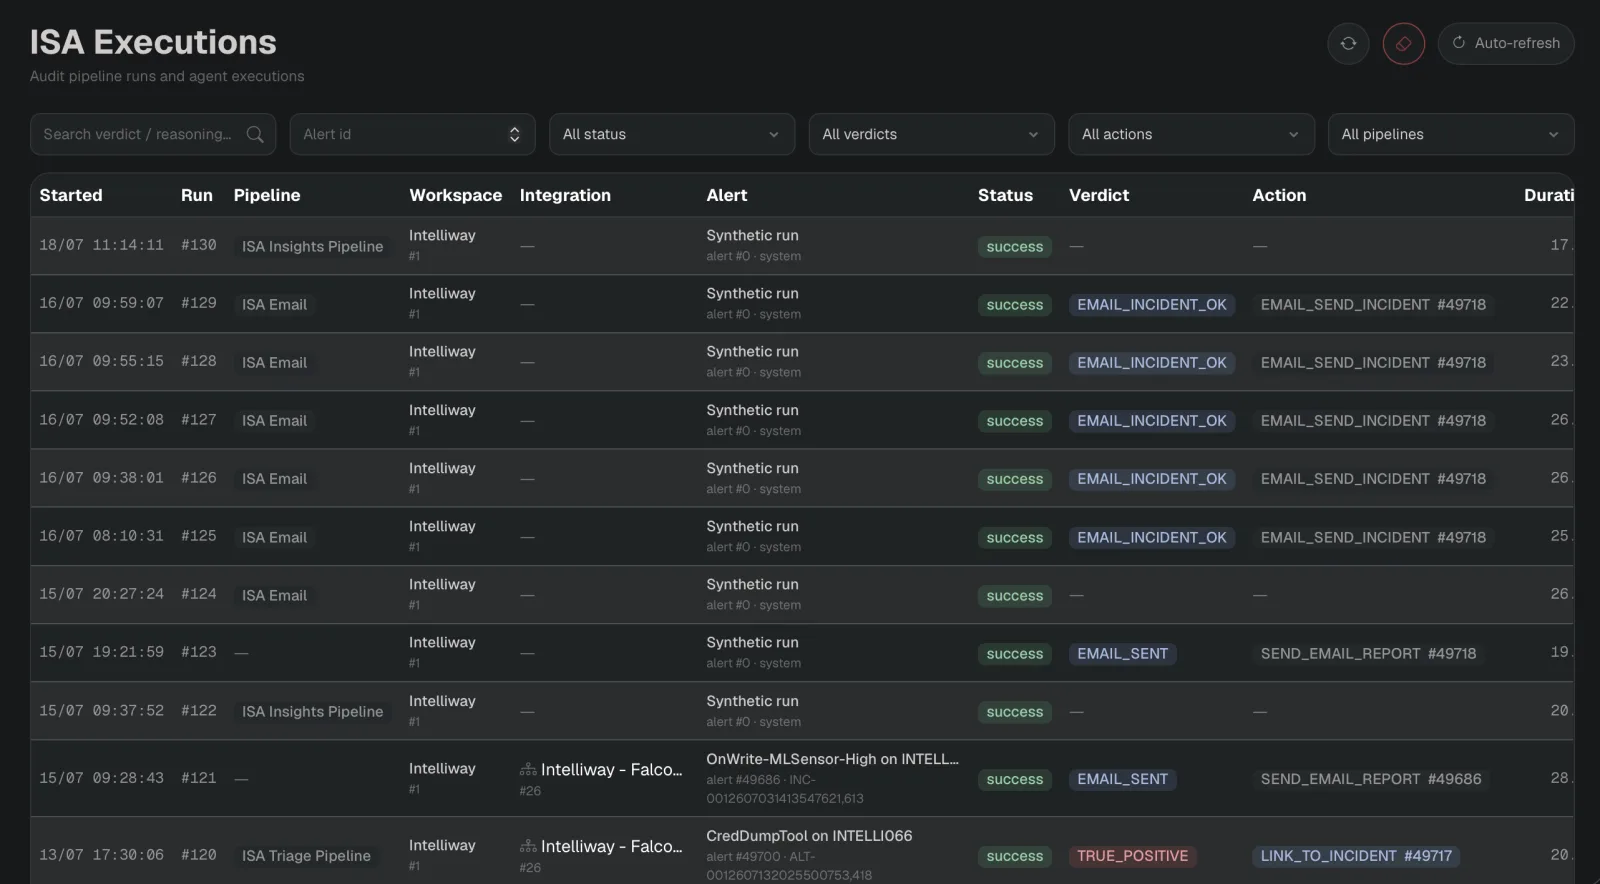Click the TRUE_POSITIVE verdict badge
Screen dimensions: 1600x884
pyautogui.click(x=1133, y=856)
